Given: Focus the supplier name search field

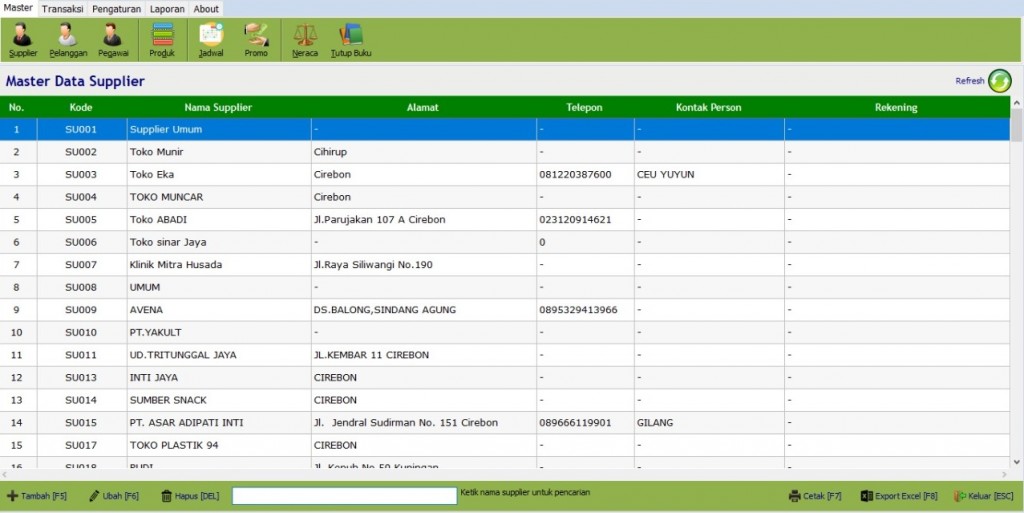Looking at the screenshot, I should [345, 496].
